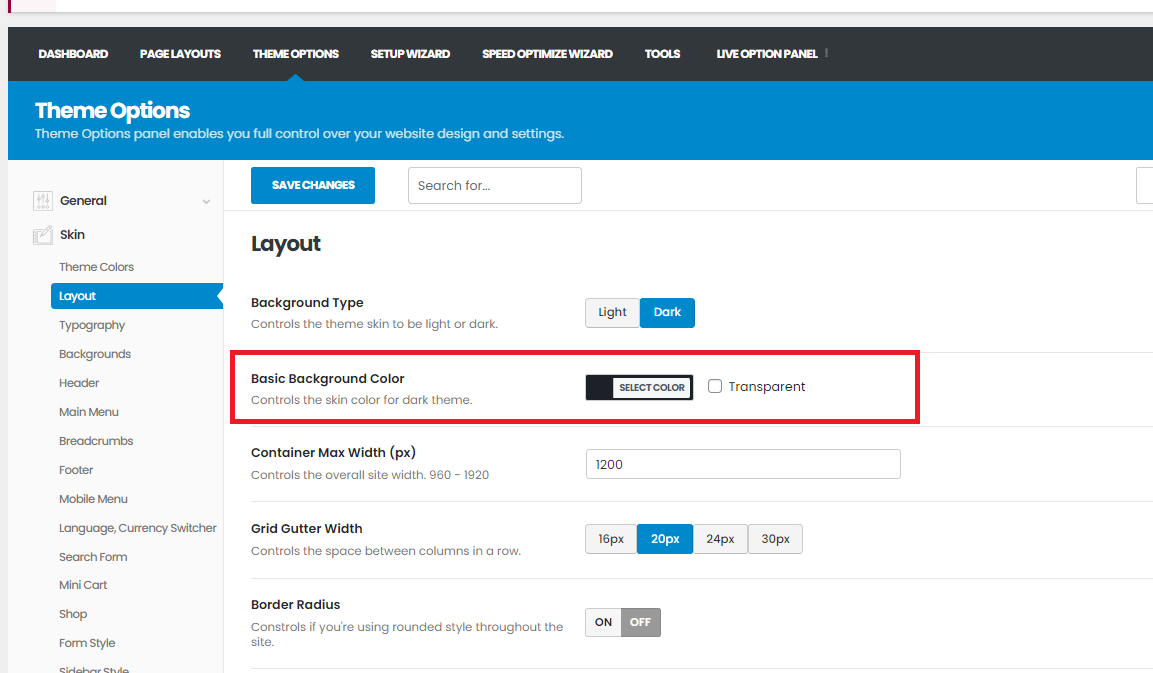The height and width of the screenshot is (673, 1153).
Task: Expand the General section chevron
Action: point(207,202)
